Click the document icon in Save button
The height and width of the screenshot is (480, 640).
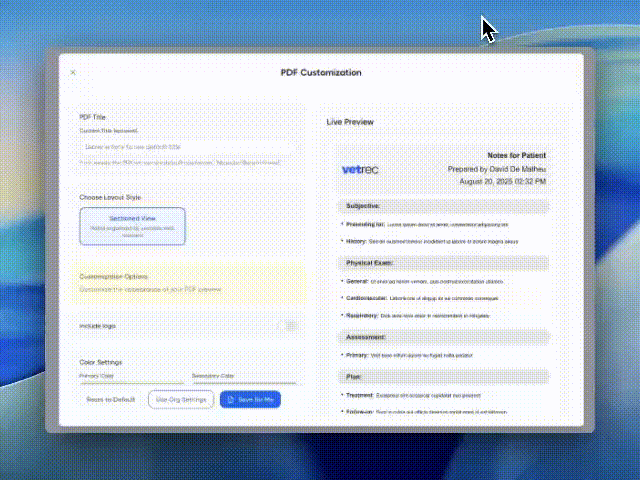231,400
